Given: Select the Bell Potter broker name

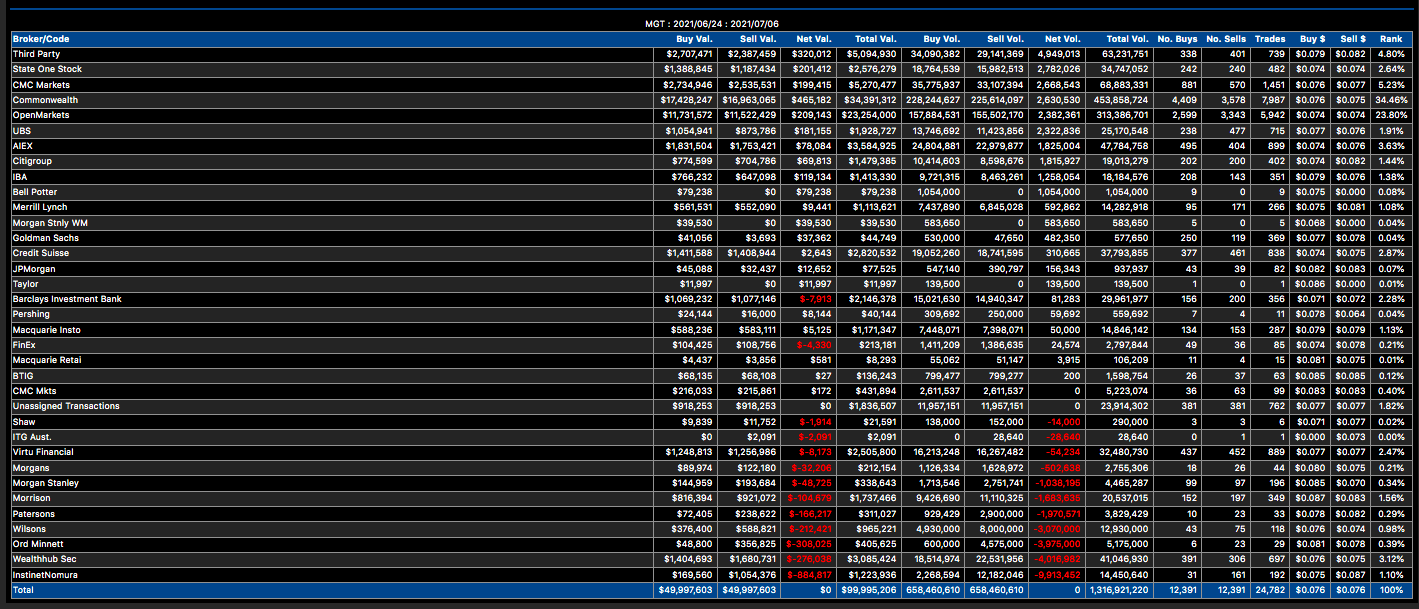Looking at the screenshot, I should tap(35, 192).
